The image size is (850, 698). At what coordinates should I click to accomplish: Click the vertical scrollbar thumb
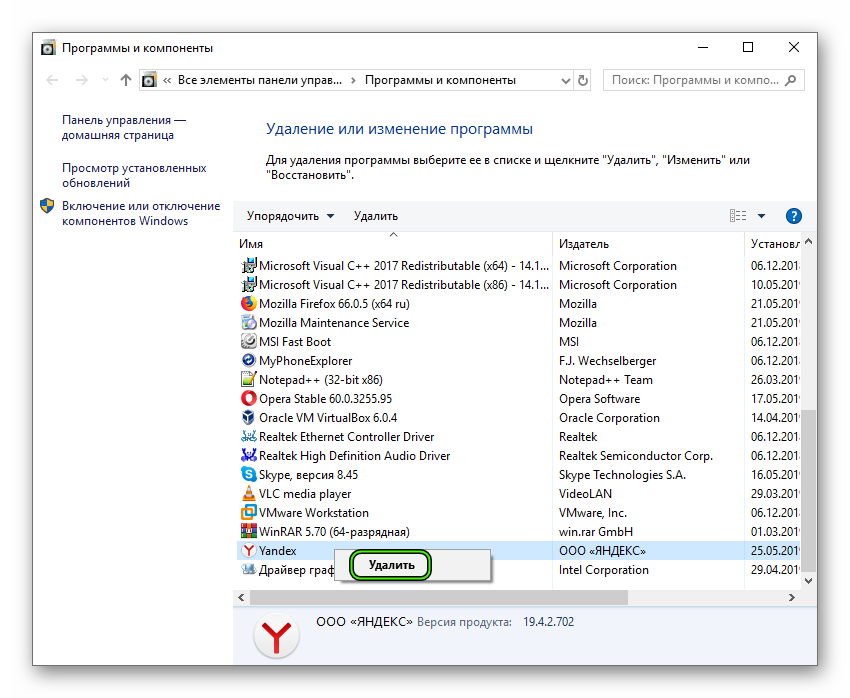809,489
